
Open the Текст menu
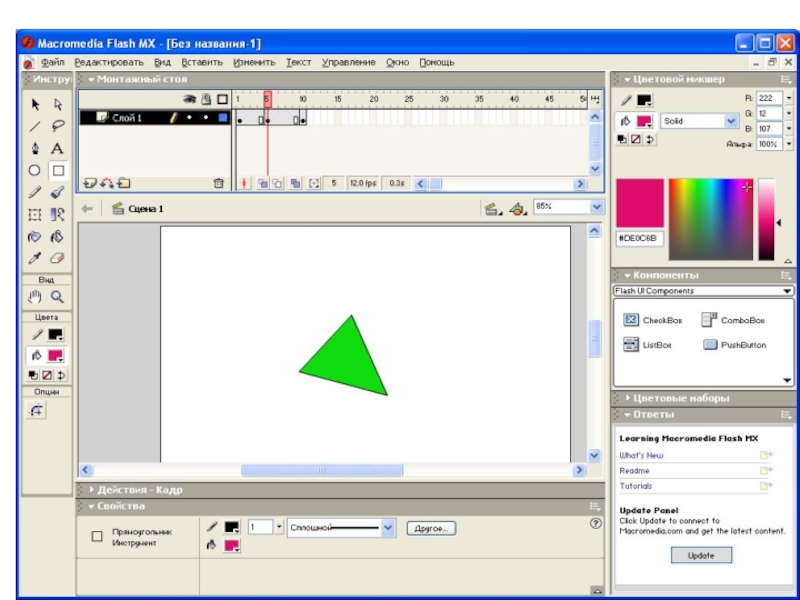click(299, 62)
